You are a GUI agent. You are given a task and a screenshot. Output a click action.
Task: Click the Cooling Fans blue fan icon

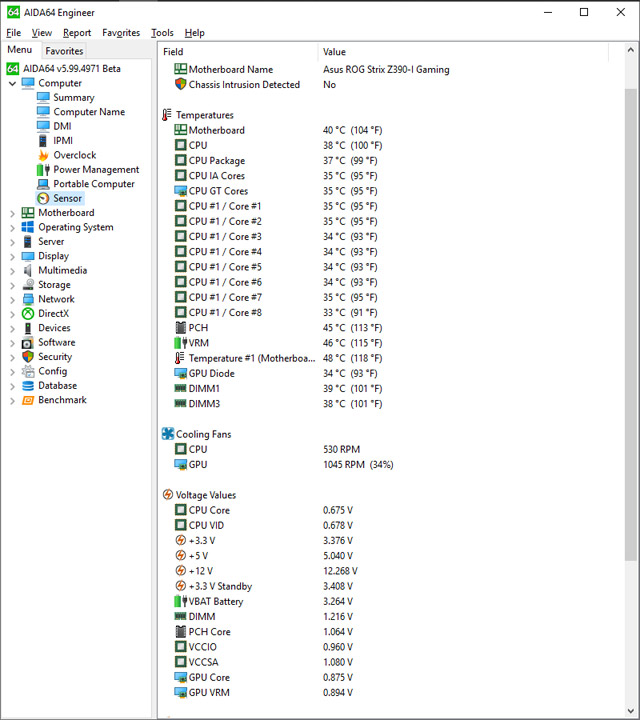click(168, 434)
